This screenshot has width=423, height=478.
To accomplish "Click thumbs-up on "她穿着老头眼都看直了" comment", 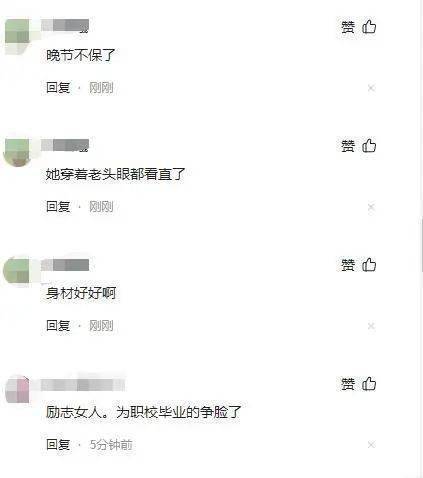I will pos(369,146).
